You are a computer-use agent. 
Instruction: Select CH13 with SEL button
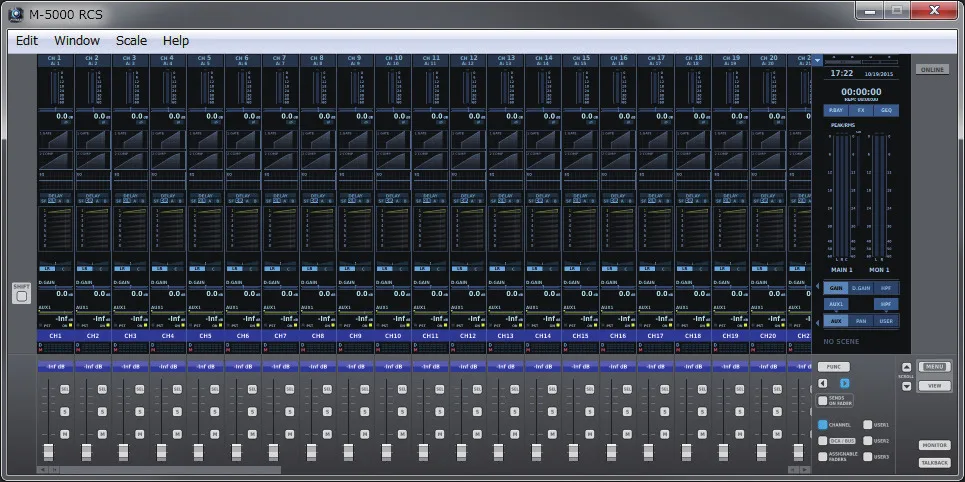515,389
